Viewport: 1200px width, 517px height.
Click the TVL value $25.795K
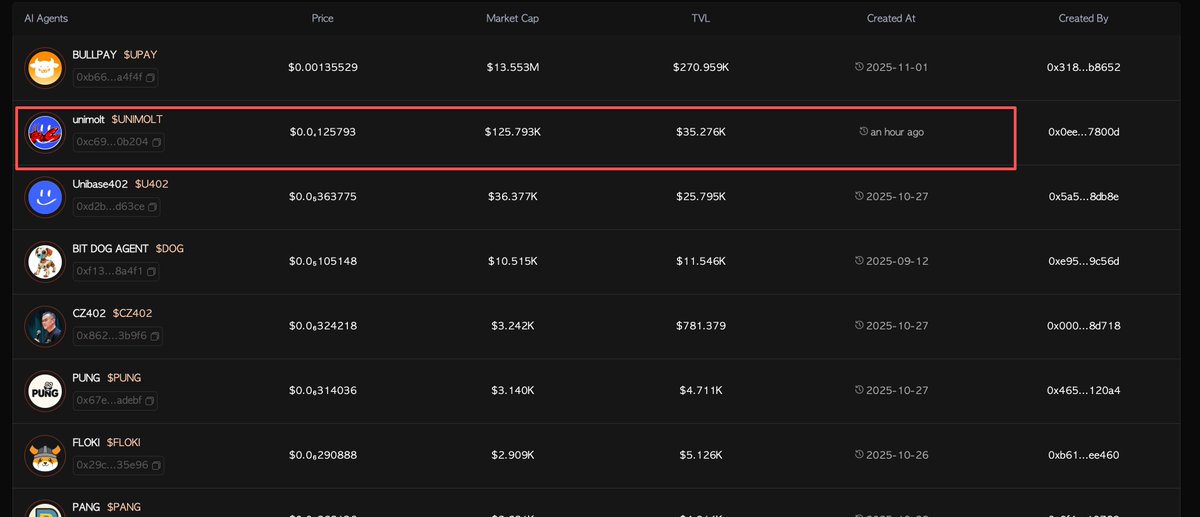pyautogui.click(x=700, y=196)
